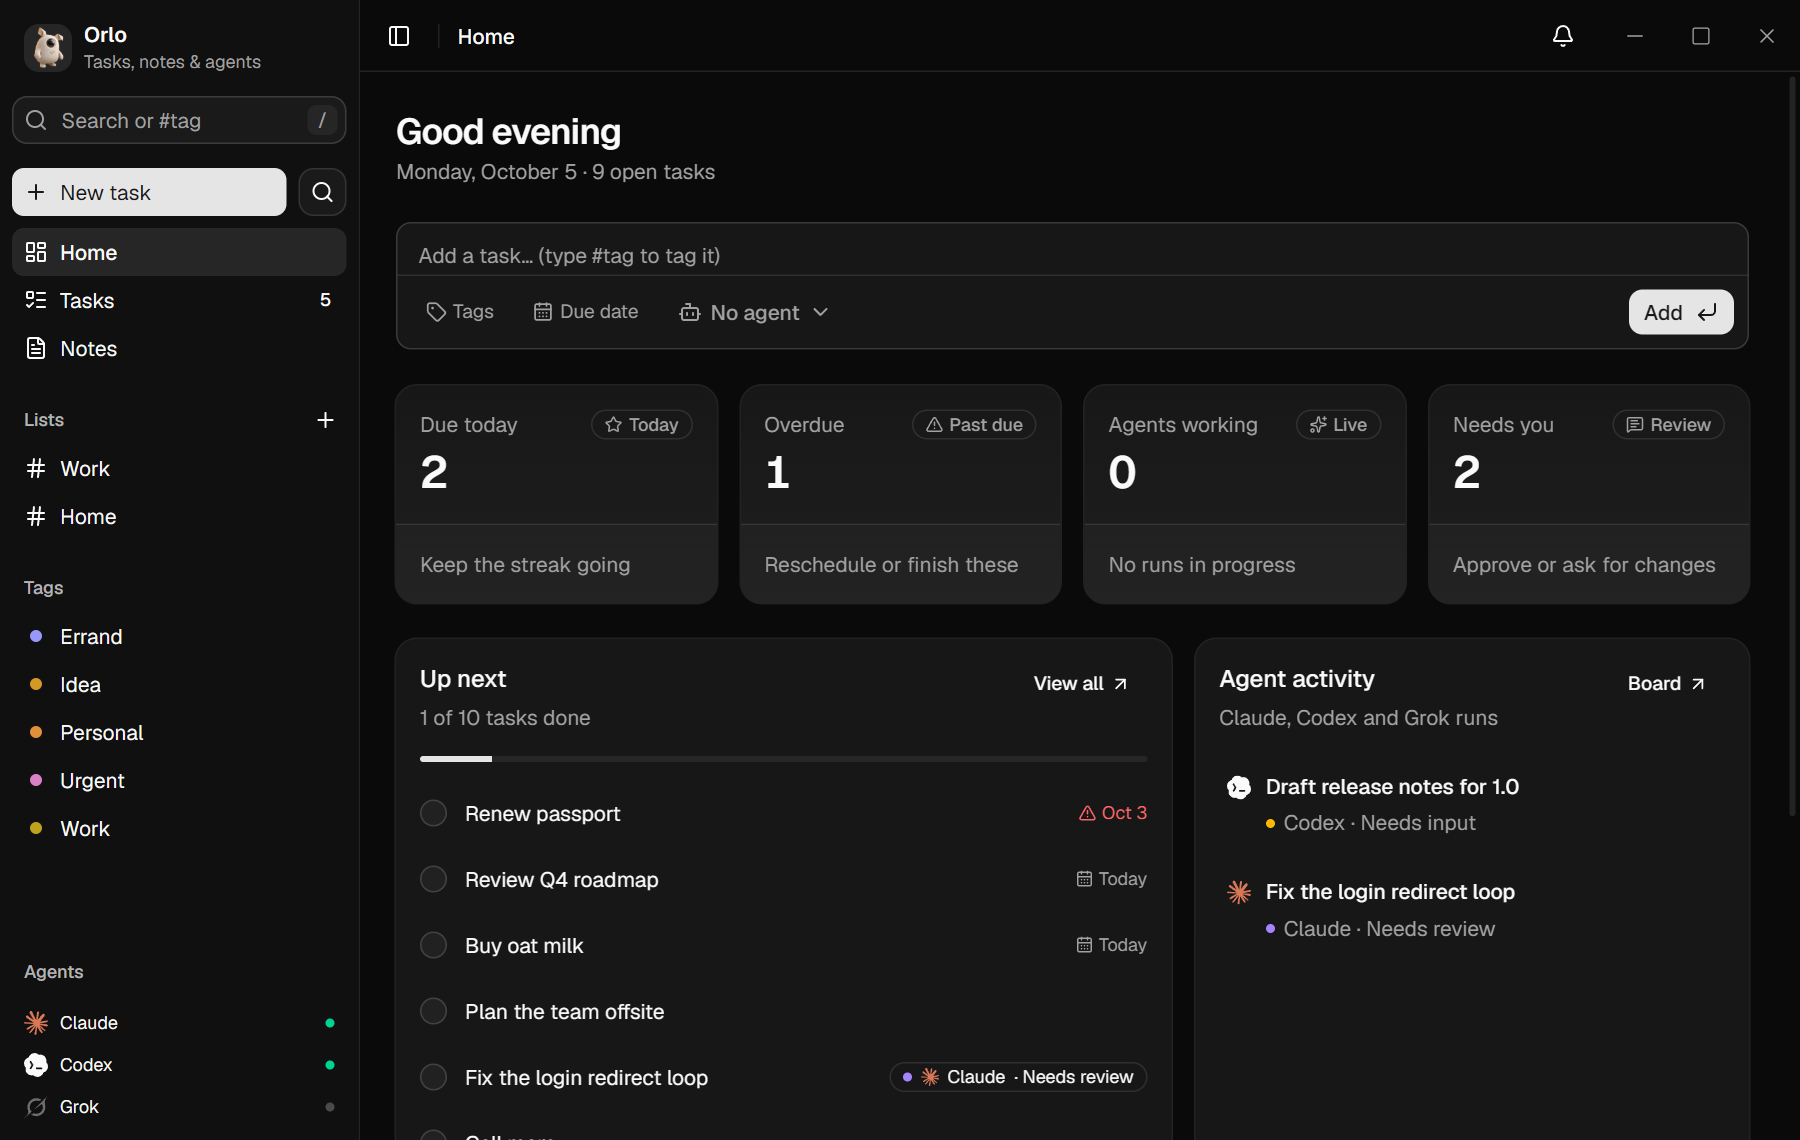Click the search magnifier button beside New task

coord(322,192)
